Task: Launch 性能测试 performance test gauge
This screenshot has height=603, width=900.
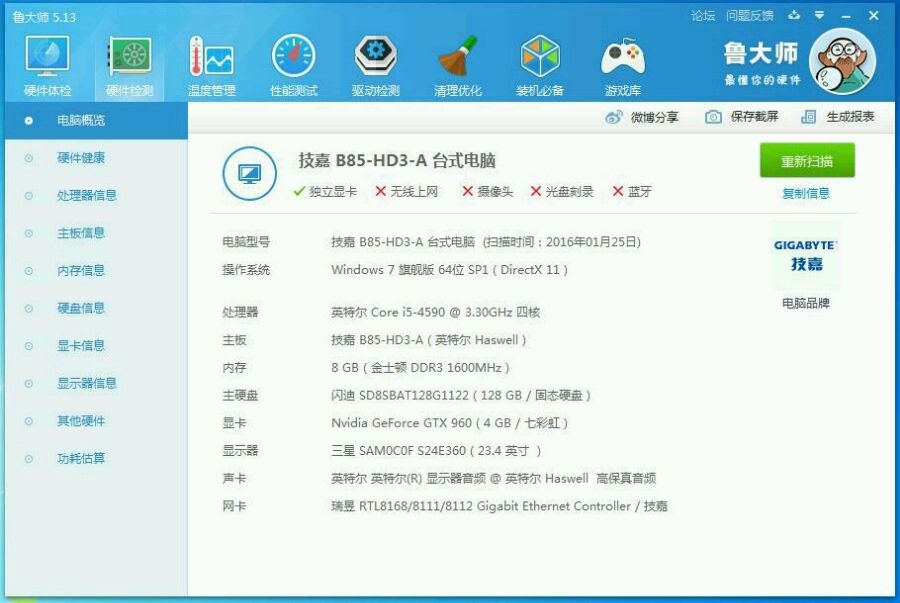Action: [293, 65]
